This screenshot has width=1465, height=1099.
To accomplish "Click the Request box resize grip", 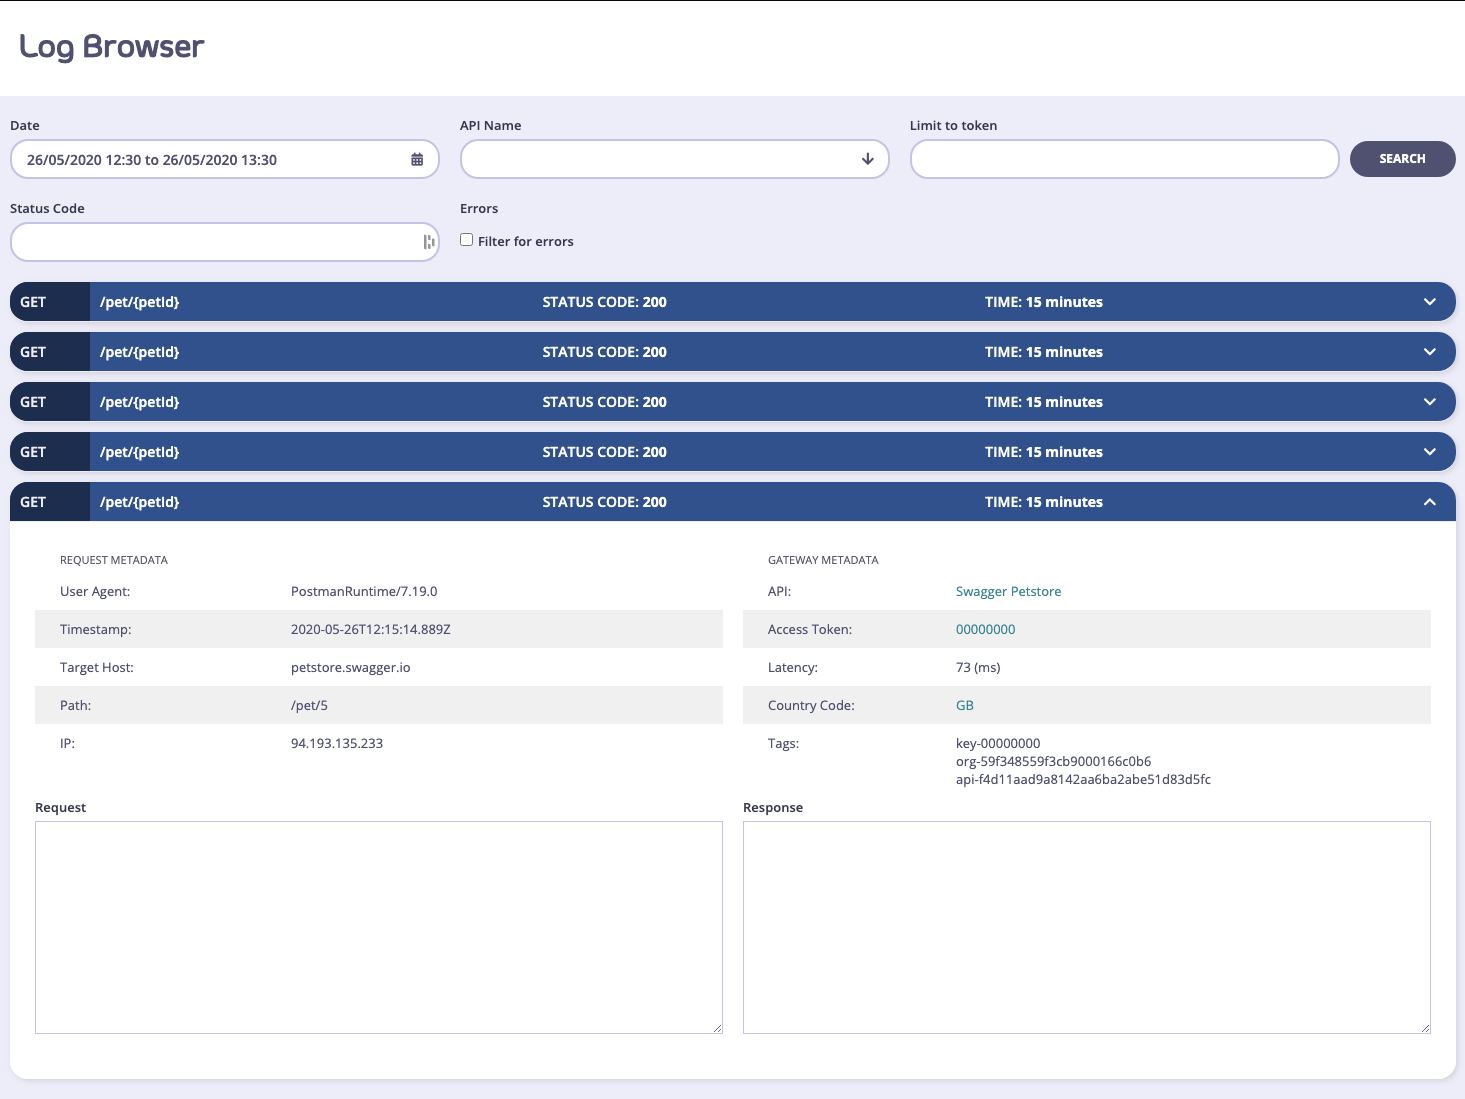I will pyautogui.click(x=716, y=1026).
